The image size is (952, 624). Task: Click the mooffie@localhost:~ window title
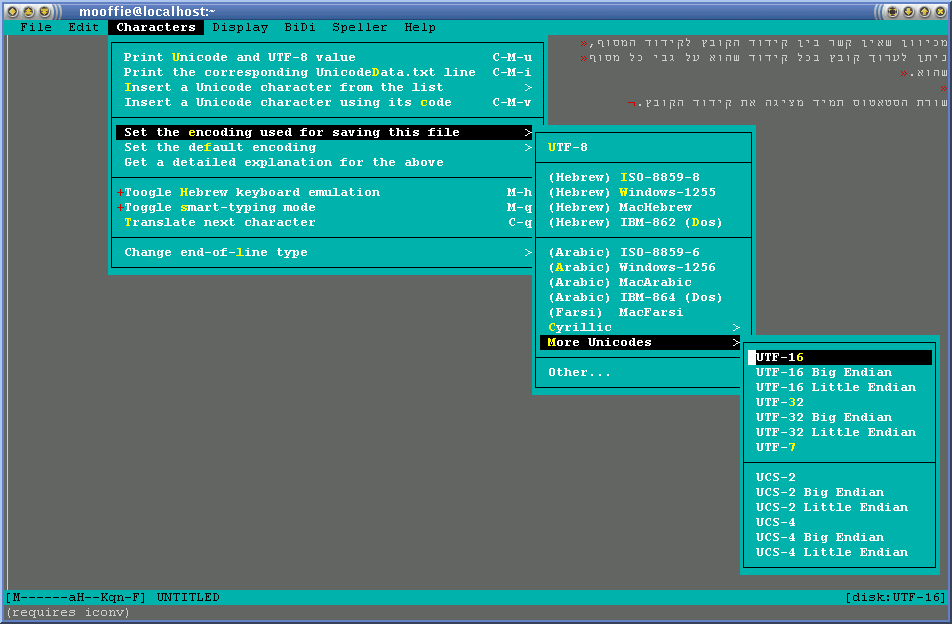147,12
